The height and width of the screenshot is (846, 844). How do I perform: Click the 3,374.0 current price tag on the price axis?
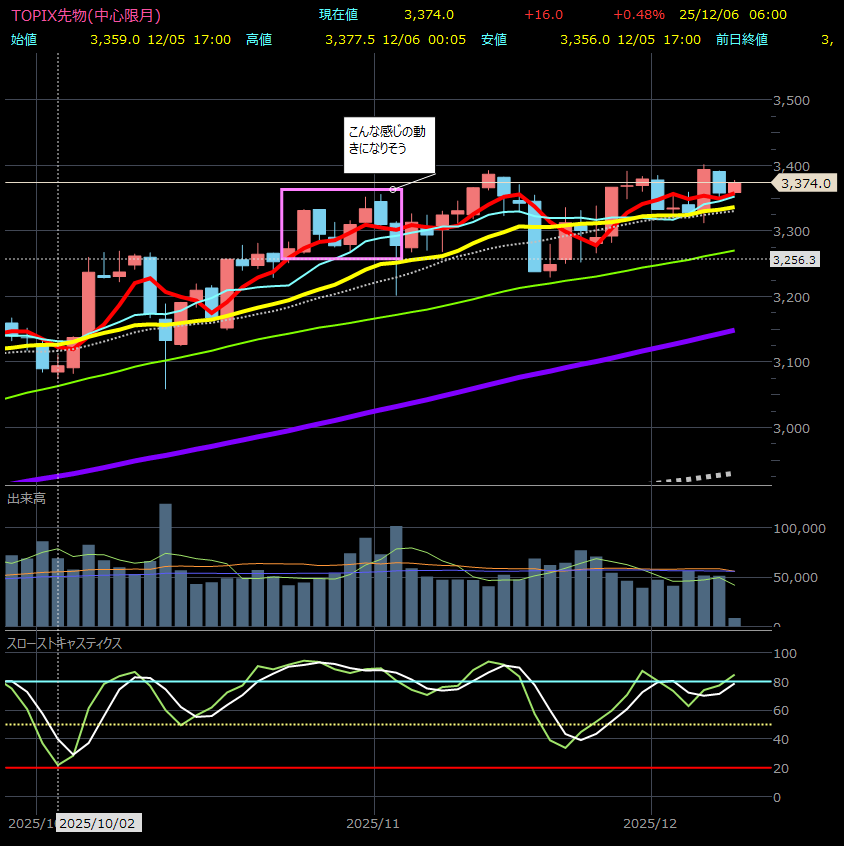coord(806,183)
